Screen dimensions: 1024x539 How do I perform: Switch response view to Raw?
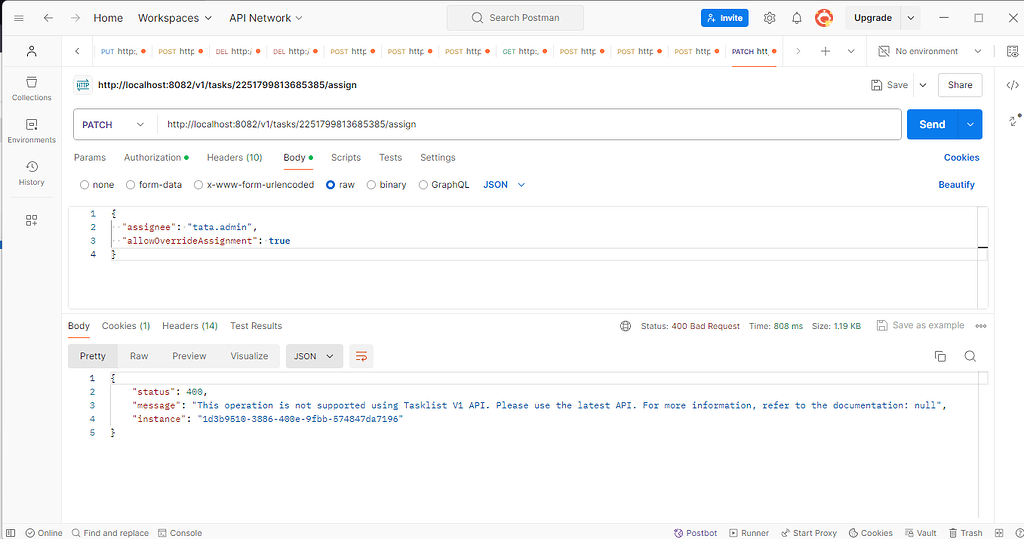[x=139, y=356]
